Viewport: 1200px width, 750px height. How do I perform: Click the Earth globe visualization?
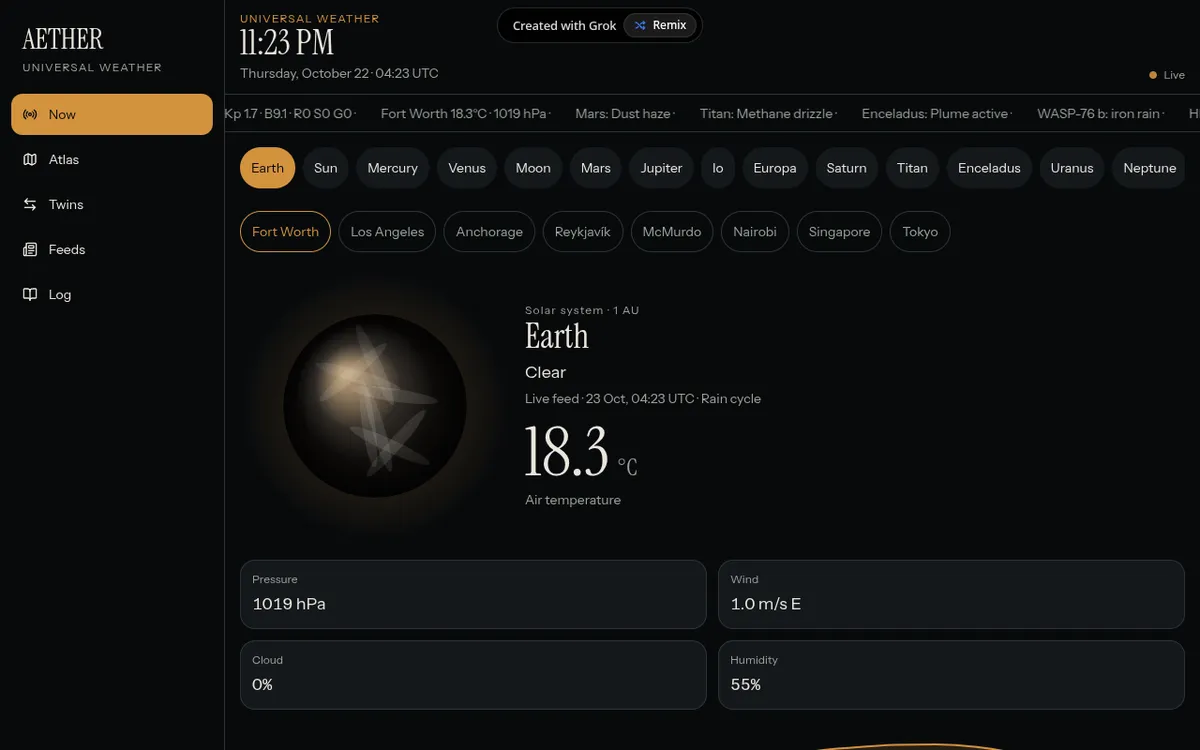pos(375,405)
